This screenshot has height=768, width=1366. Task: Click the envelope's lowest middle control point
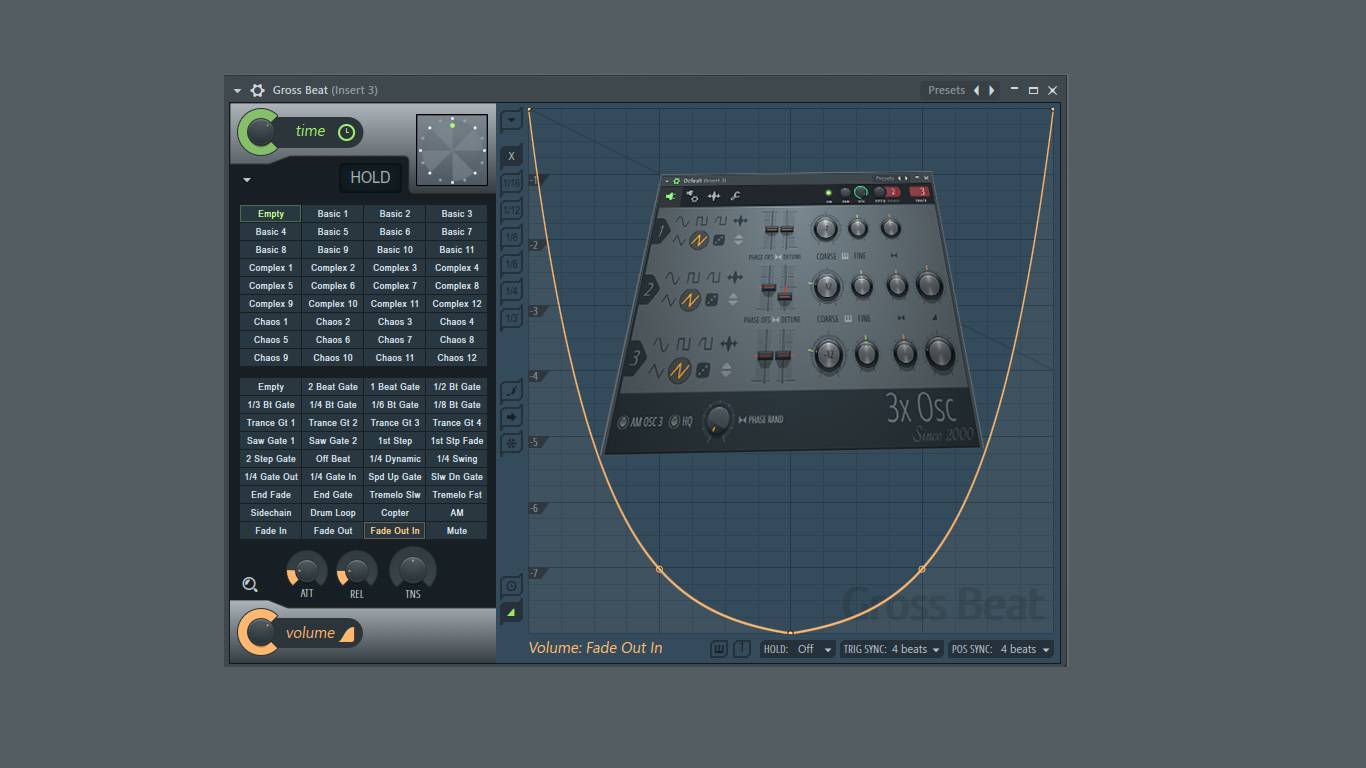pos(791,632)
